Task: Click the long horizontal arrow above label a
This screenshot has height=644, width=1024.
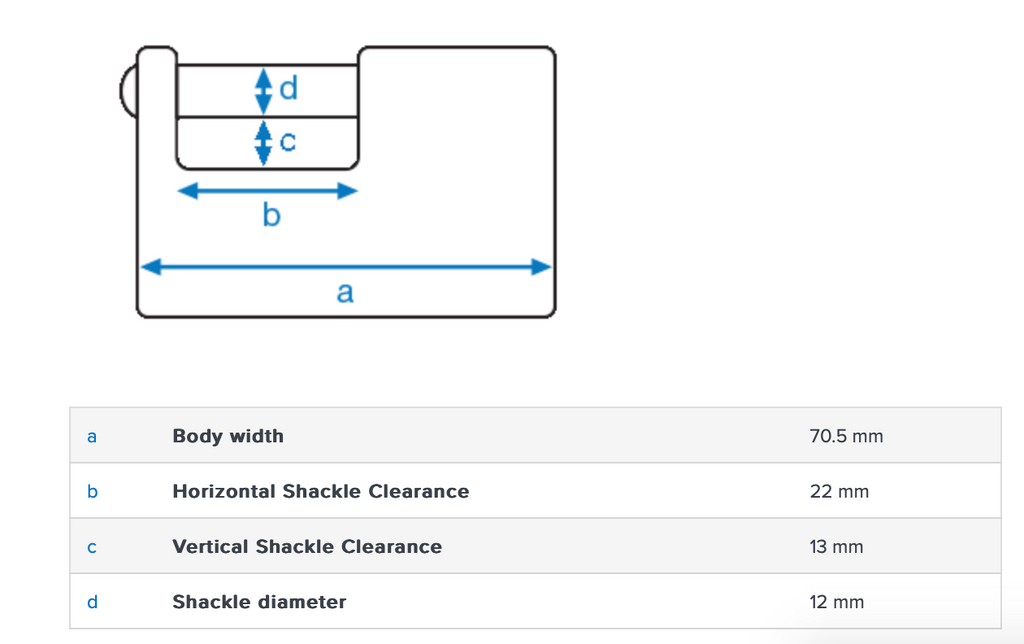Action: click(x=346, y=267)
